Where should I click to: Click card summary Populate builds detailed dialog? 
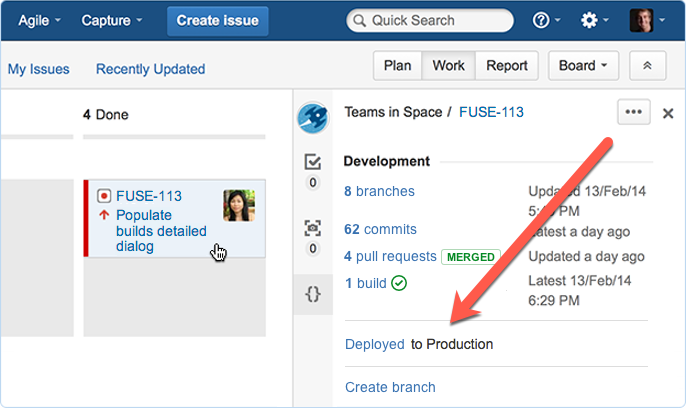pyautogui.click(x=161, y=230)
